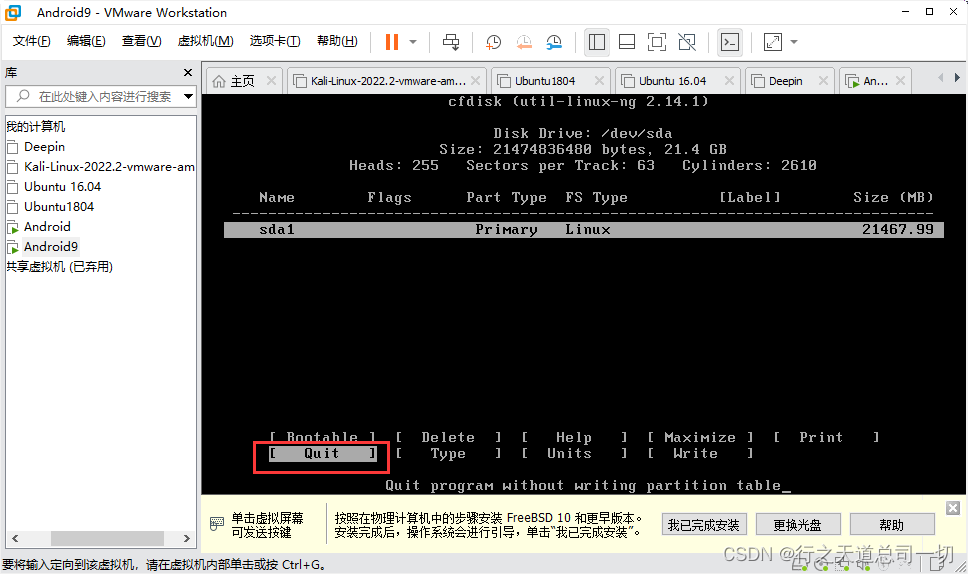Click the 更换光盘 button
This screenshot has height=574, width=968.
pyautogui.click(x=798, y=525)
